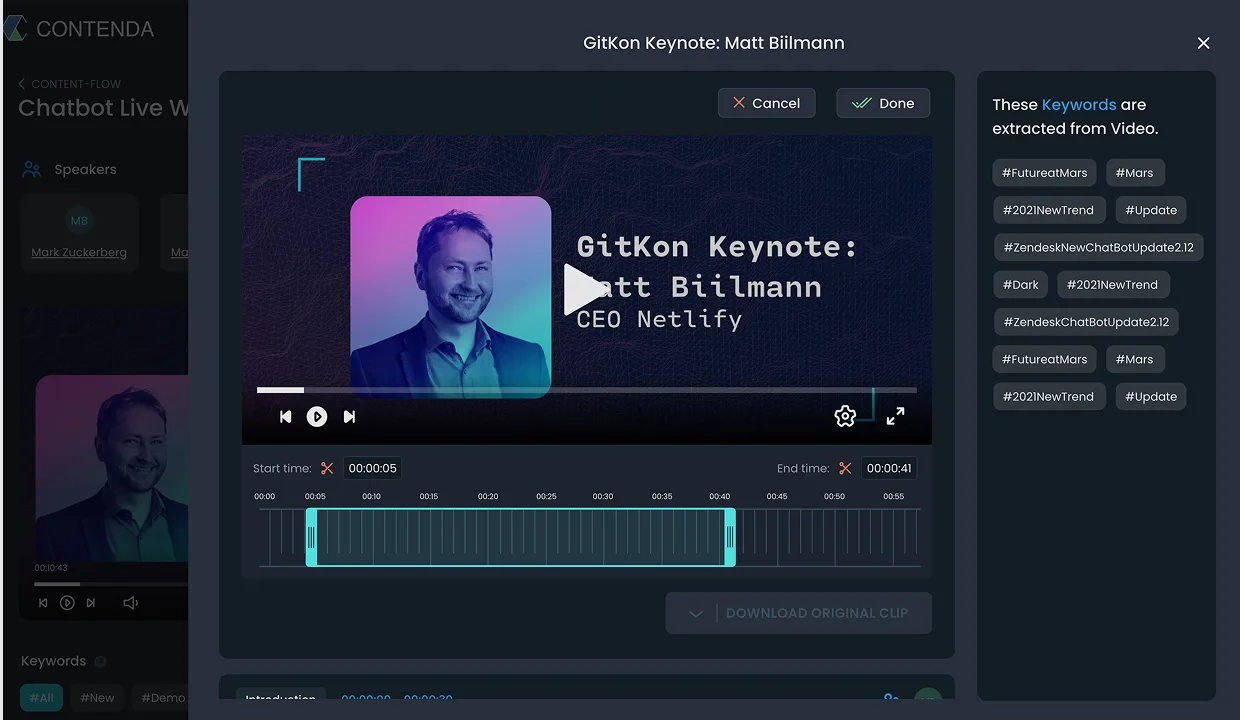
Task: Click the Cancel button
Action: coord(766,103)
